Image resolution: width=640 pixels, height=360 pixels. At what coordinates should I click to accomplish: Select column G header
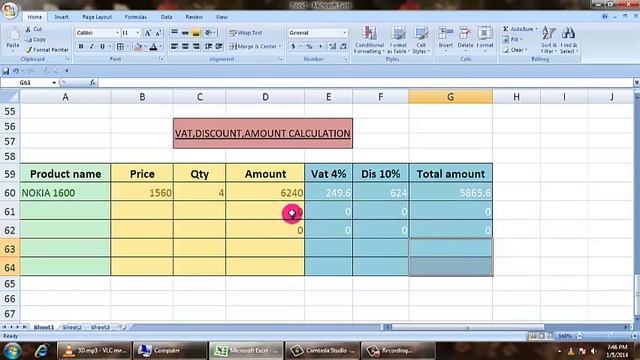[450, 97]
